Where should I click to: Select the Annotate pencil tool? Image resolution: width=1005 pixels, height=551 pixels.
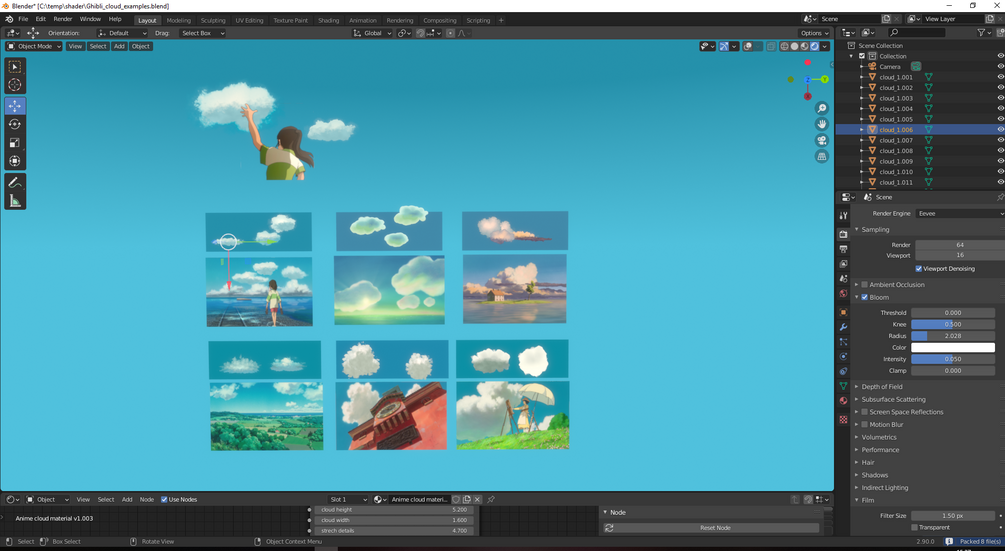click(15, 183)
